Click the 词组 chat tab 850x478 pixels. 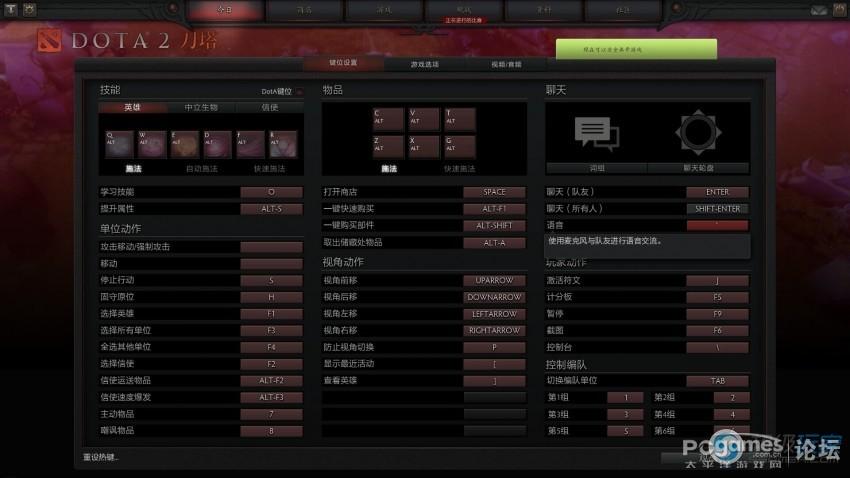(597, 168)
